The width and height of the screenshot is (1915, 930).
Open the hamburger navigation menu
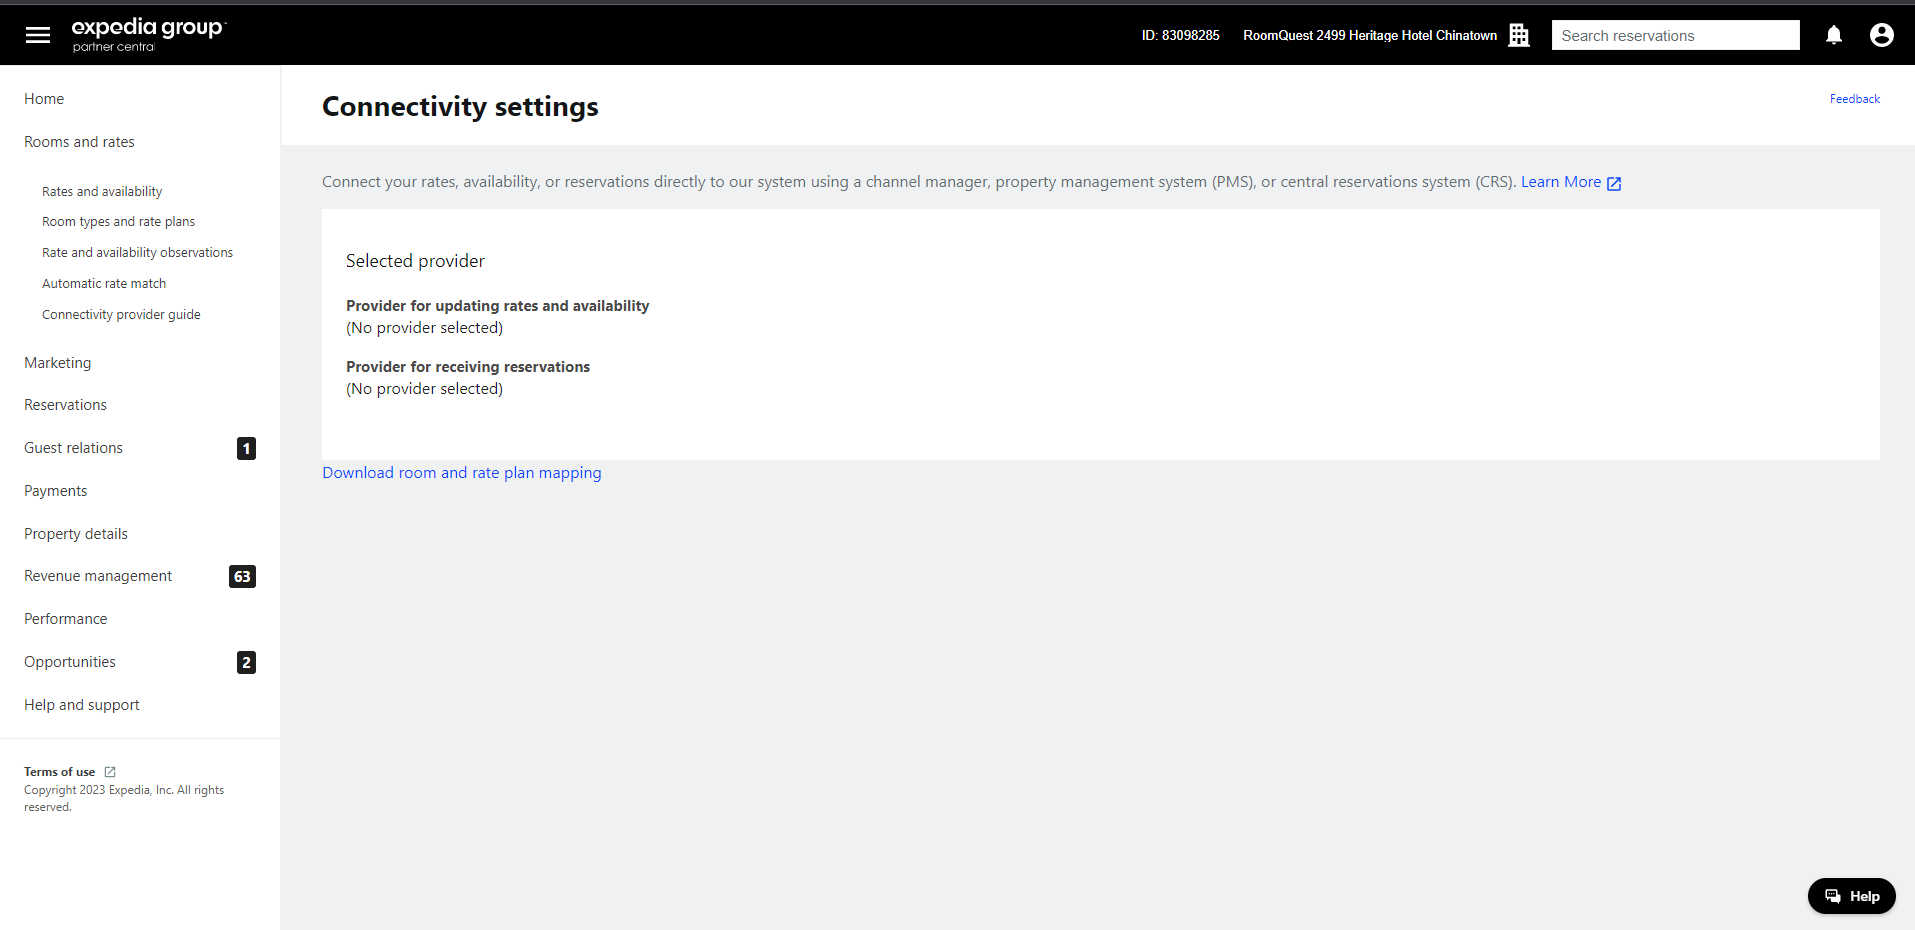click(38, 35)
